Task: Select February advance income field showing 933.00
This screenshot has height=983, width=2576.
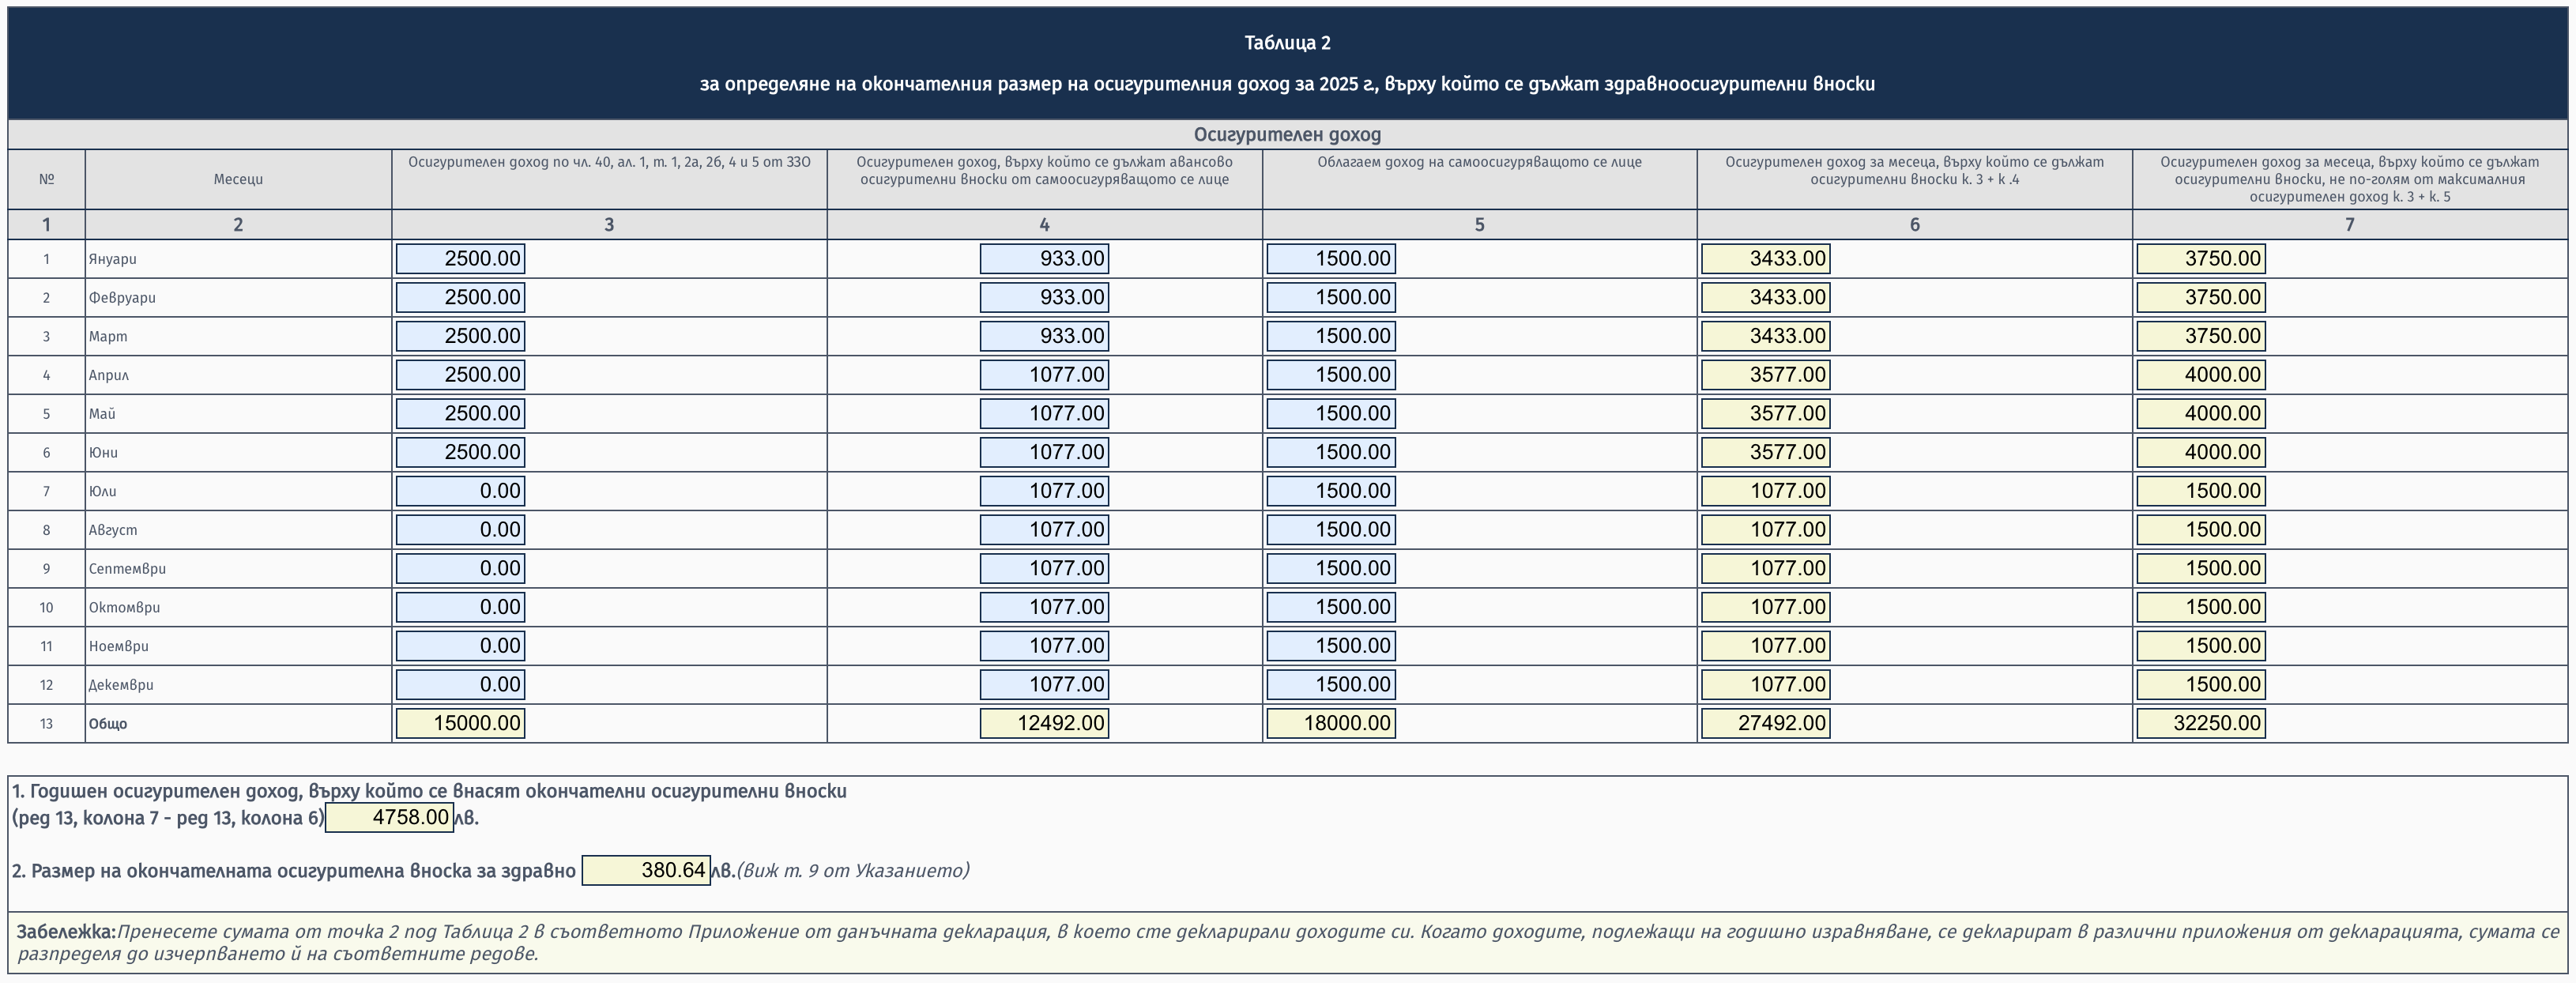Action: [x=1044, y=297]
